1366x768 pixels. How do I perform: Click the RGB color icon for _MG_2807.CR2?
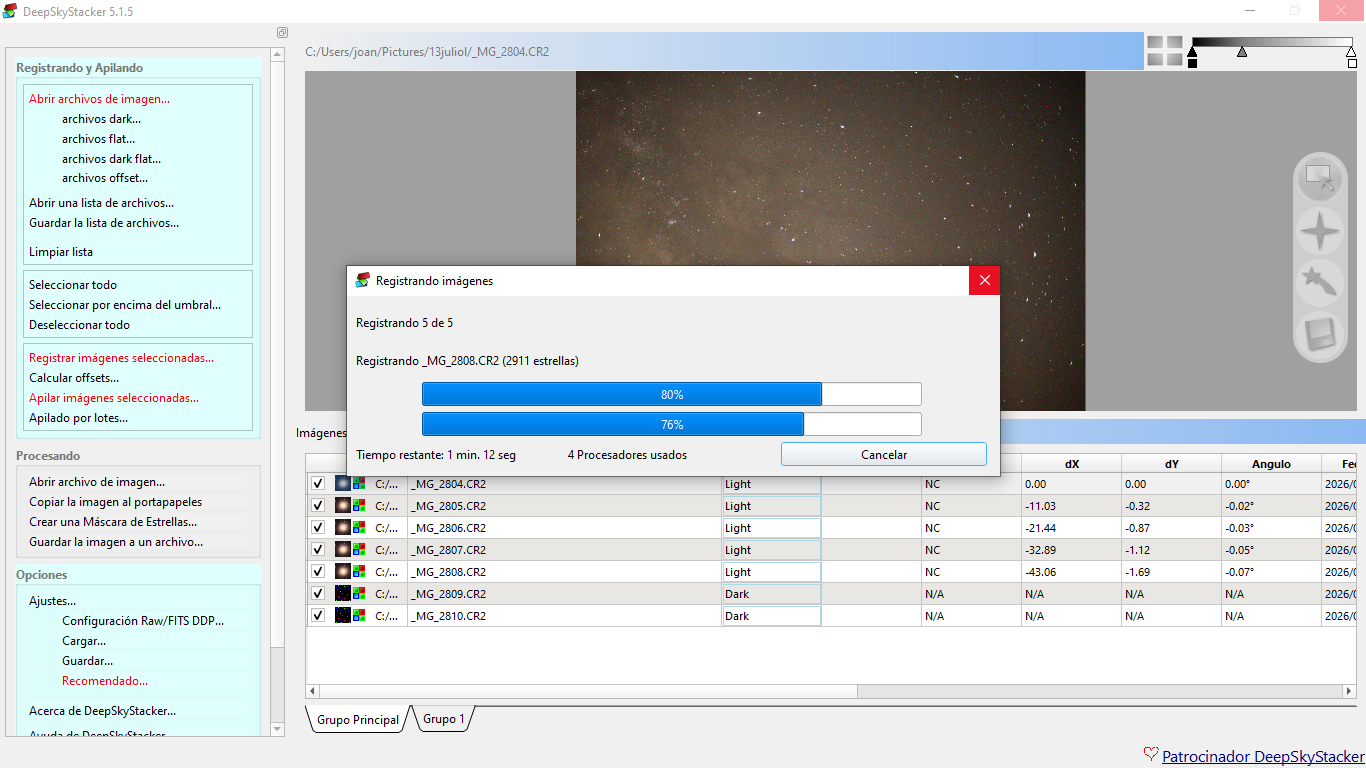[x=359, y=550]
